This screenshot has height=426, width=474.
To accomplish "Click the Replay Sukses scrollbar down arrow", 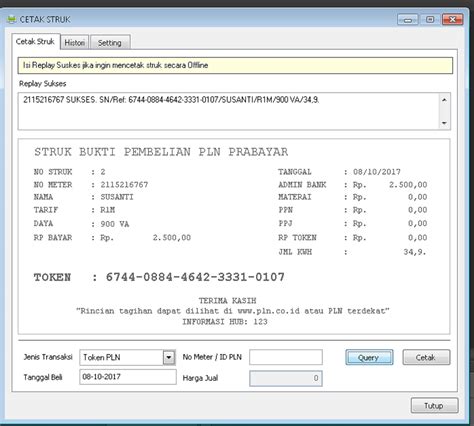I will (x=444, y=123).
